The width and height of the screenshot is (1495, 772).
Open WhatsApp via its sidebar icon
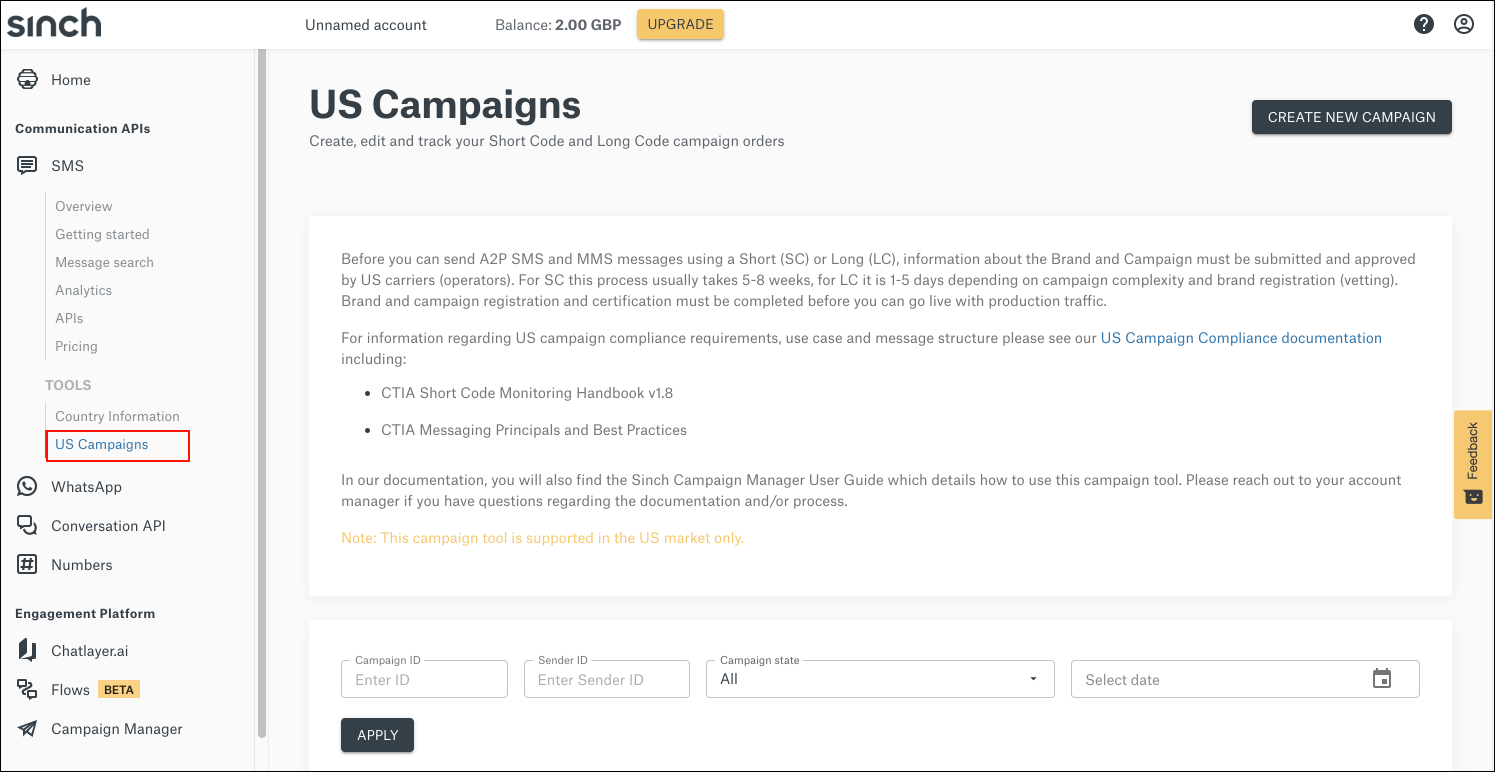[28, 487]
